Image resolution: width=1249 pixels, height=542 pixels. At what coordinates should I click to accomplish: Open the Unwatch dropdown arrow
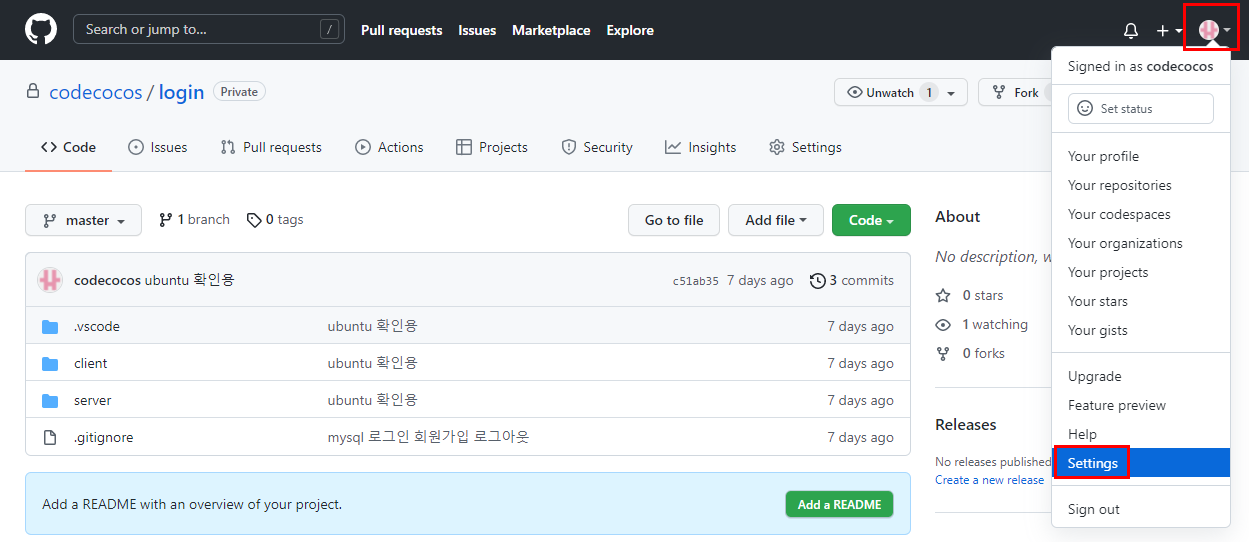[x=952, y=93]
